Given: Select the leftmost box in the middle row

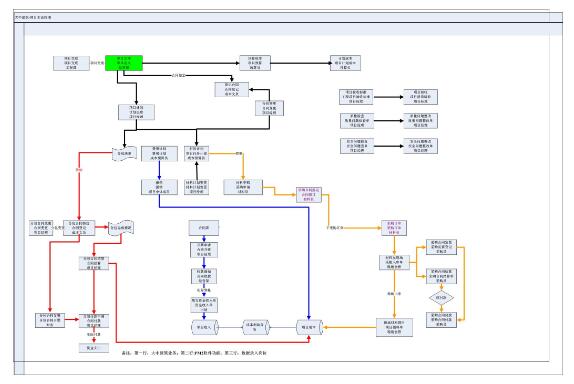Looking at the screenshot, I should pos(41,228).
